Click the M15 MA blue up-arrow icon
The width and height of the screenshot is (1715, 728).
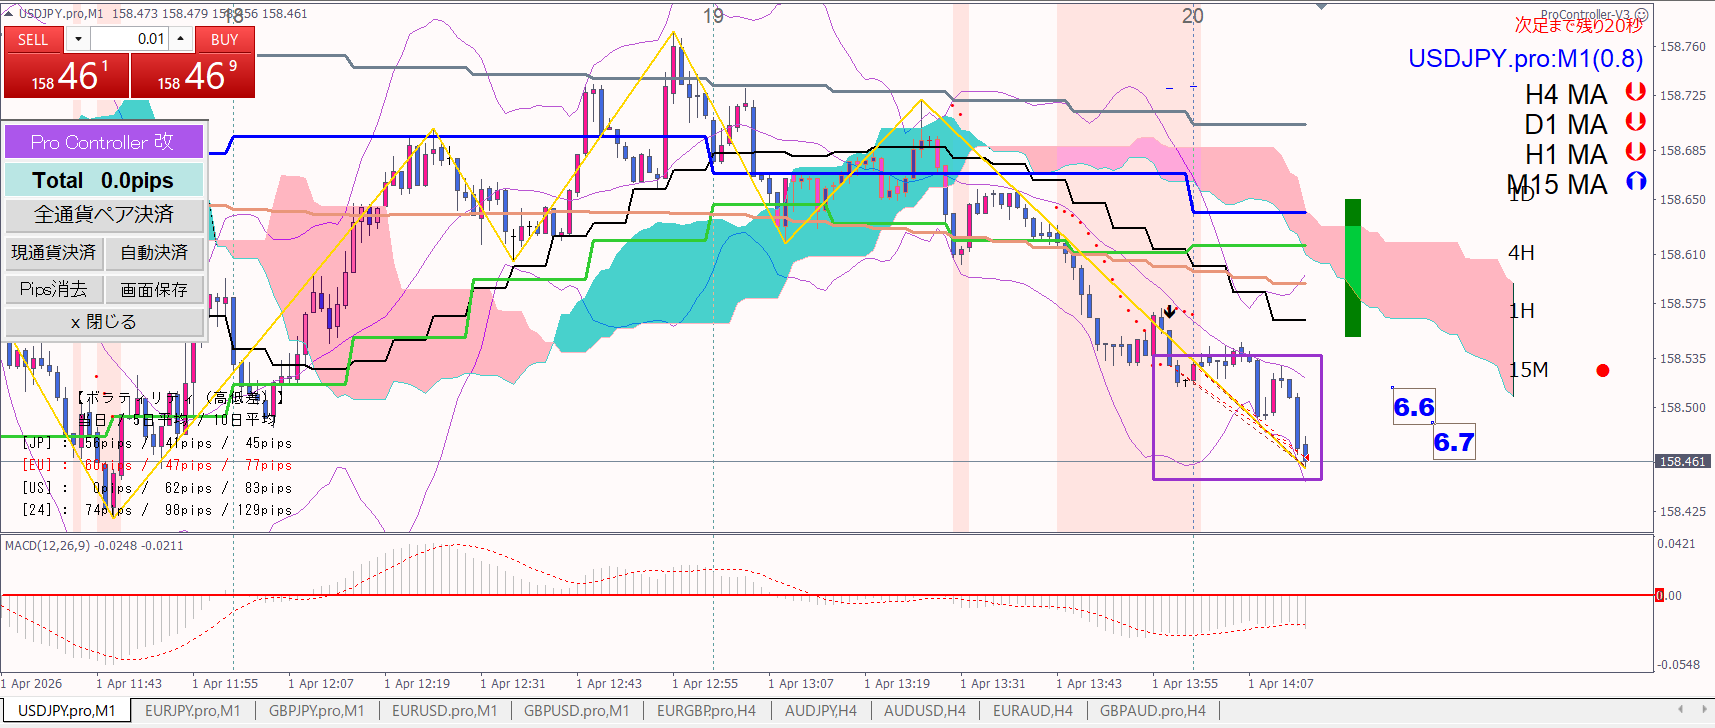click(x=1635, y=182)
